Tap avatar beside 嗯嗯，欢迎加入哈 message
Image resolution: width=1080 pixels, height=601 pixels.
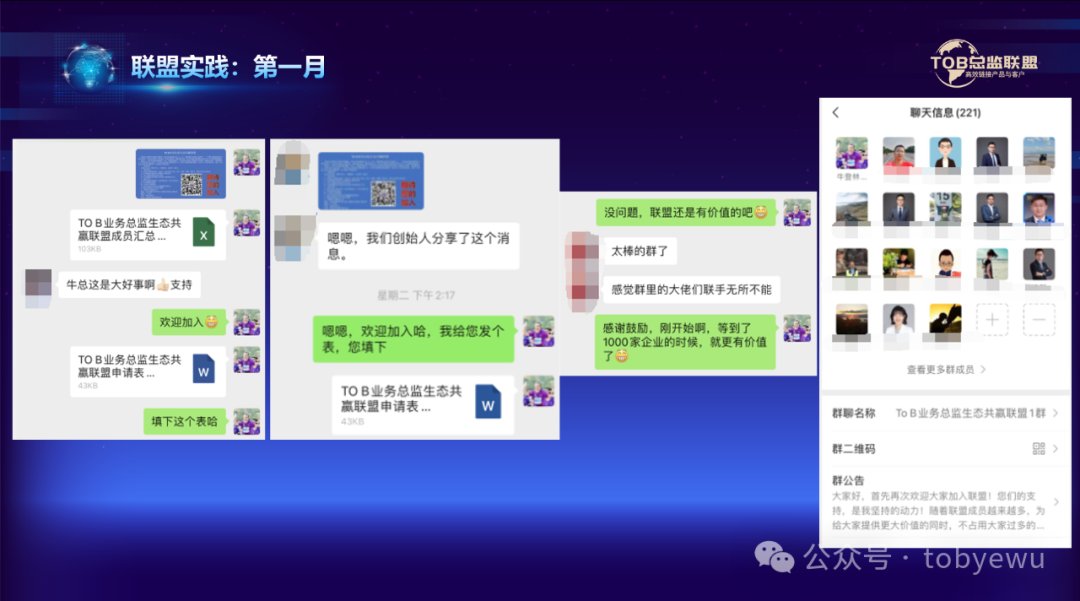point(539,331)
